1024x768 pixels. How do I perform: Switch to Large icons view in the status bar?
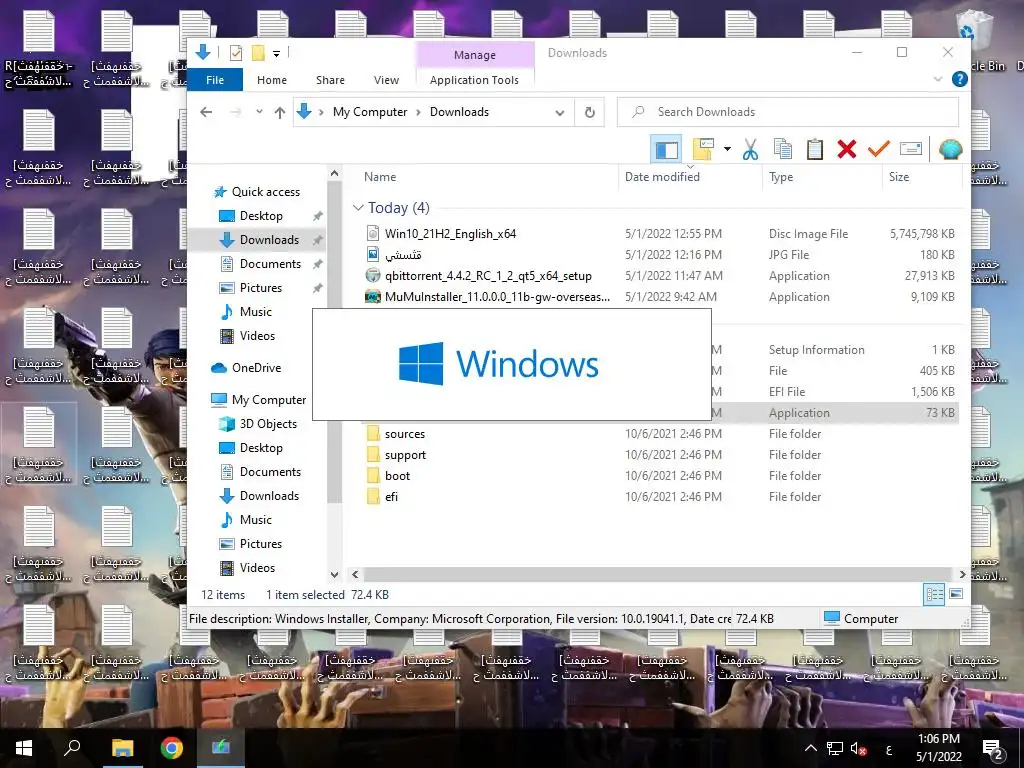956,594
